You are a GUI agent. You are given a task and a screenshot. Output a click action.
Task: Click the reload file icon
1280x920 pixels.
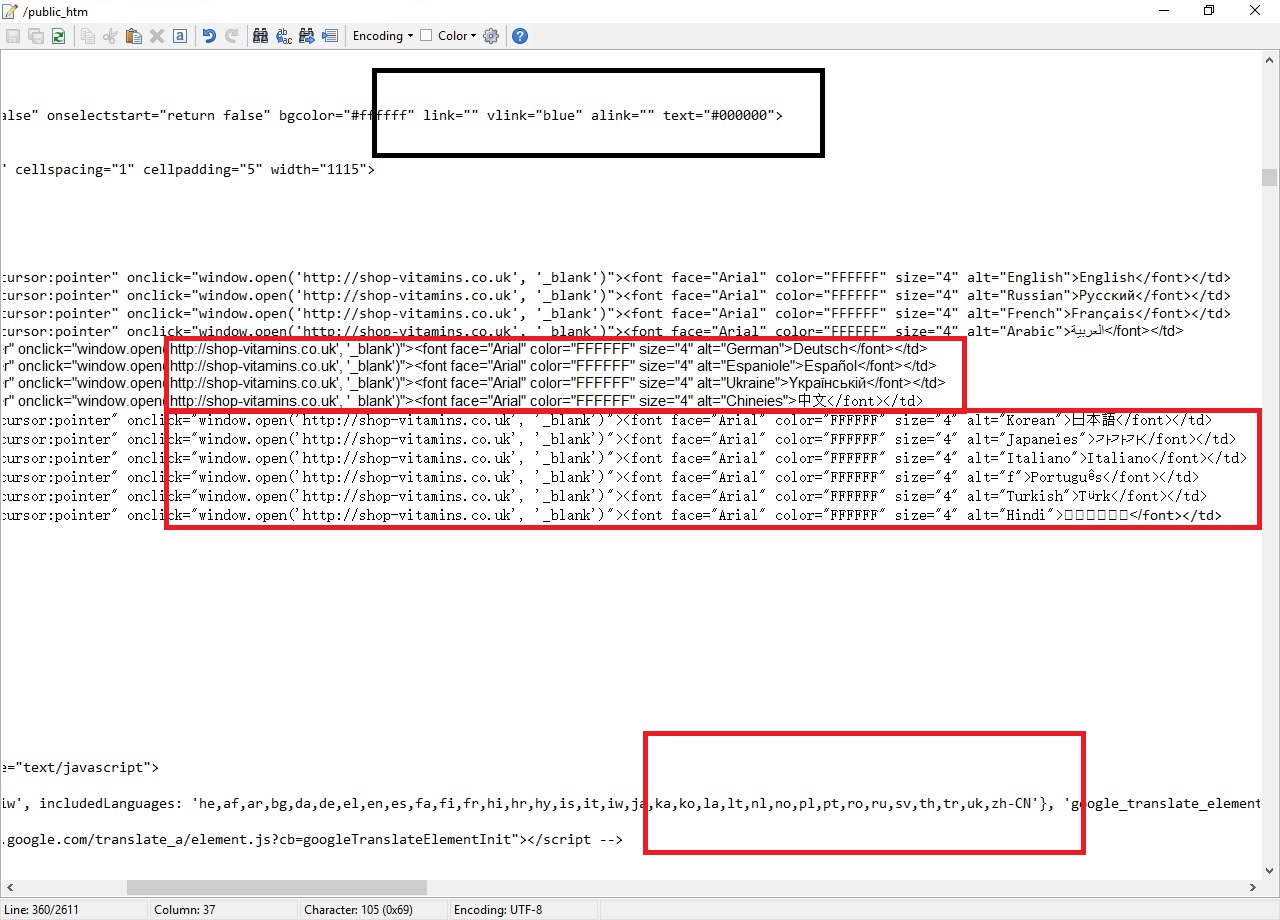[x=59, y=36]
